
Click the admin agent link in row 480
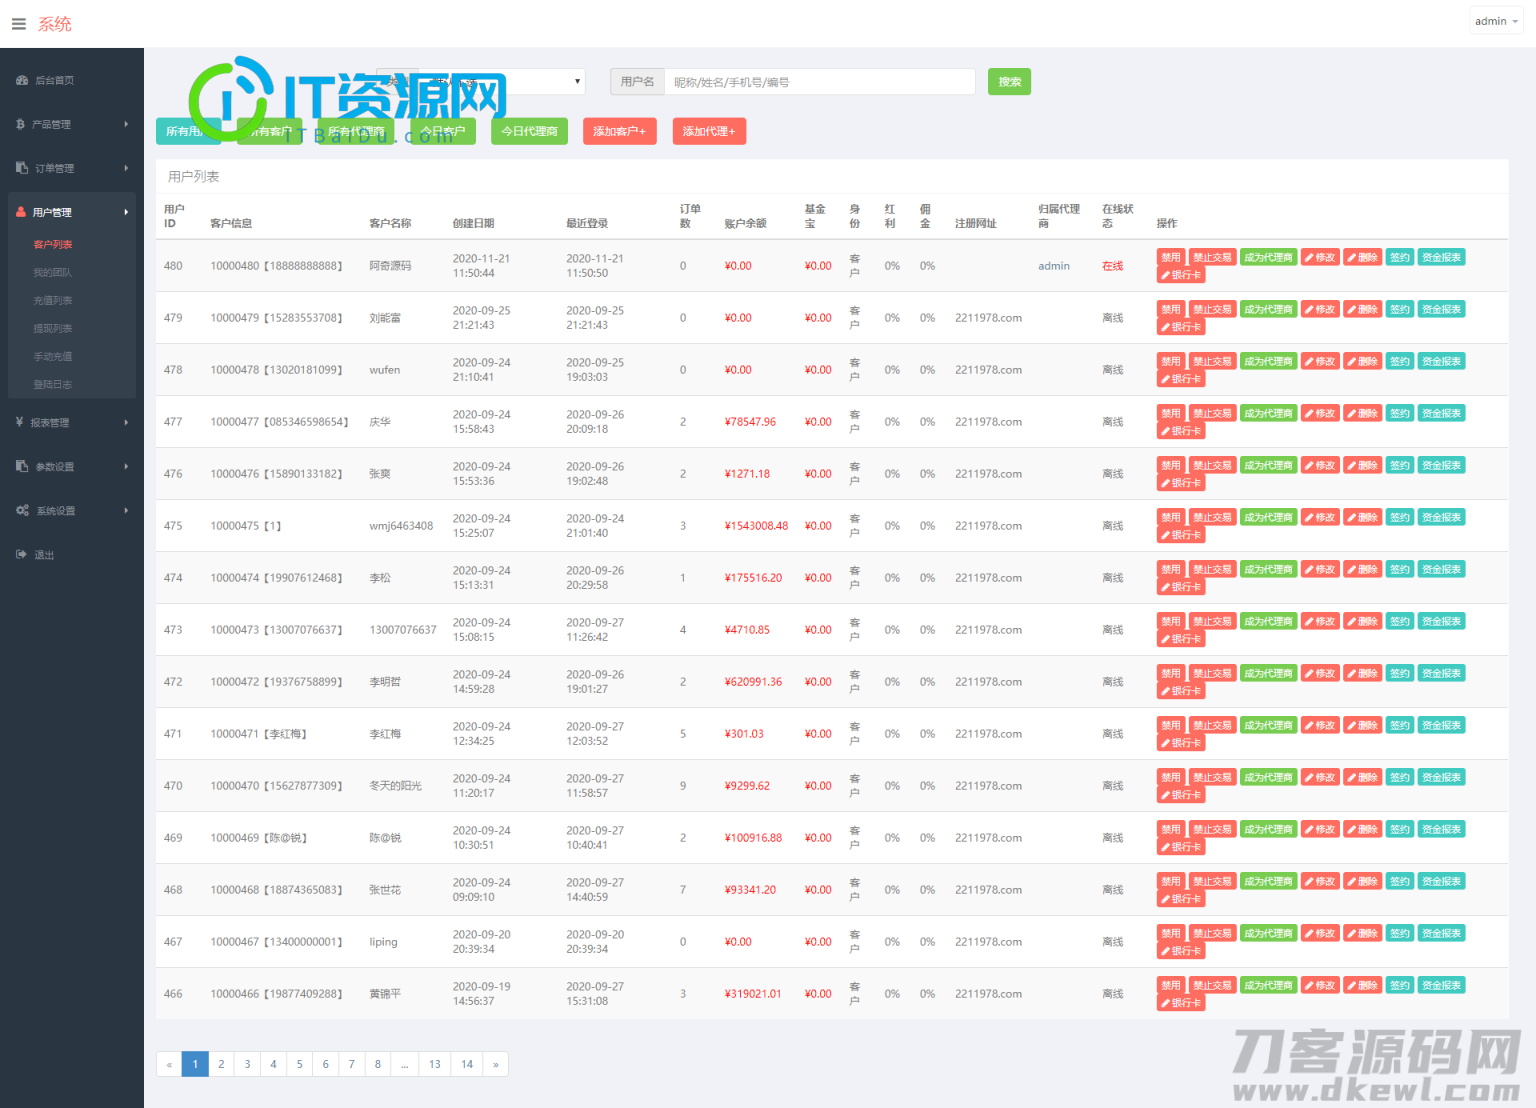(1054, 266)
